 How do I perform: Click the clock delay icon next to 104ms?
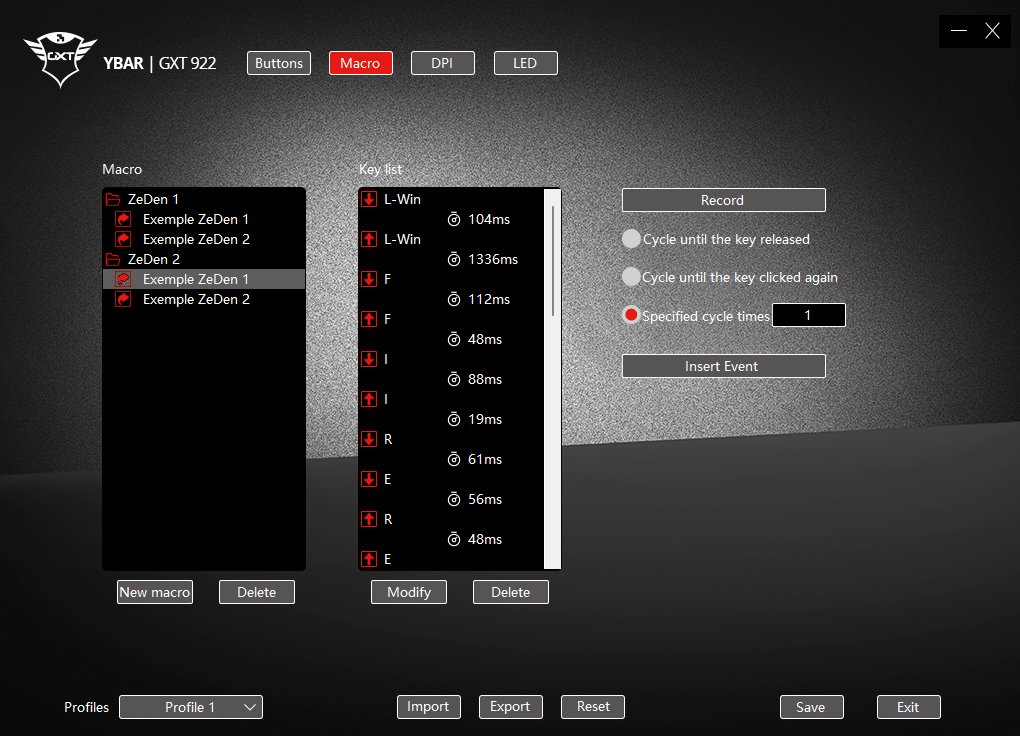point(453,219)
